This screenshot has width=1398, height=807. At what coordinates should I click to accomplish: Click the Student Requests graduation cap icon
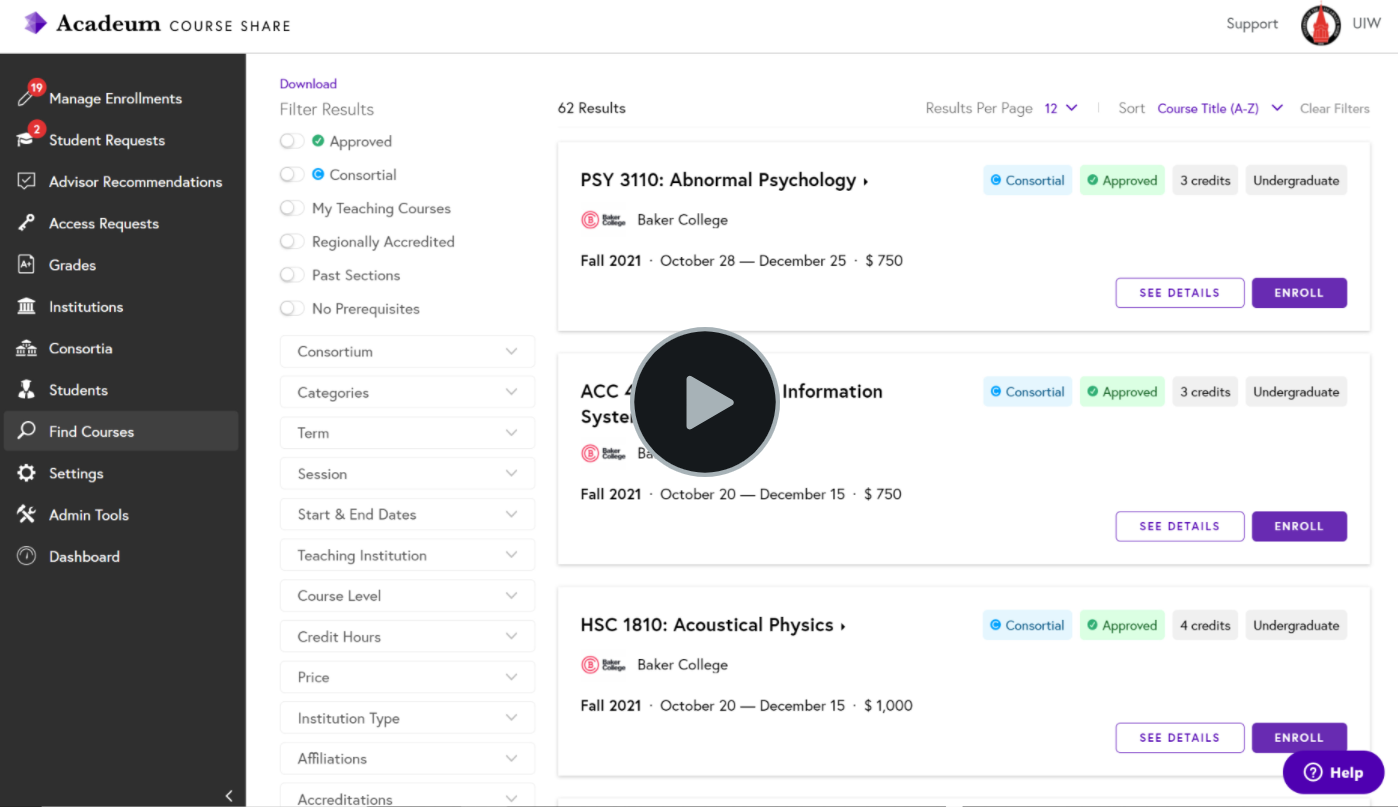pyautogui.click(x=27, y=140)
